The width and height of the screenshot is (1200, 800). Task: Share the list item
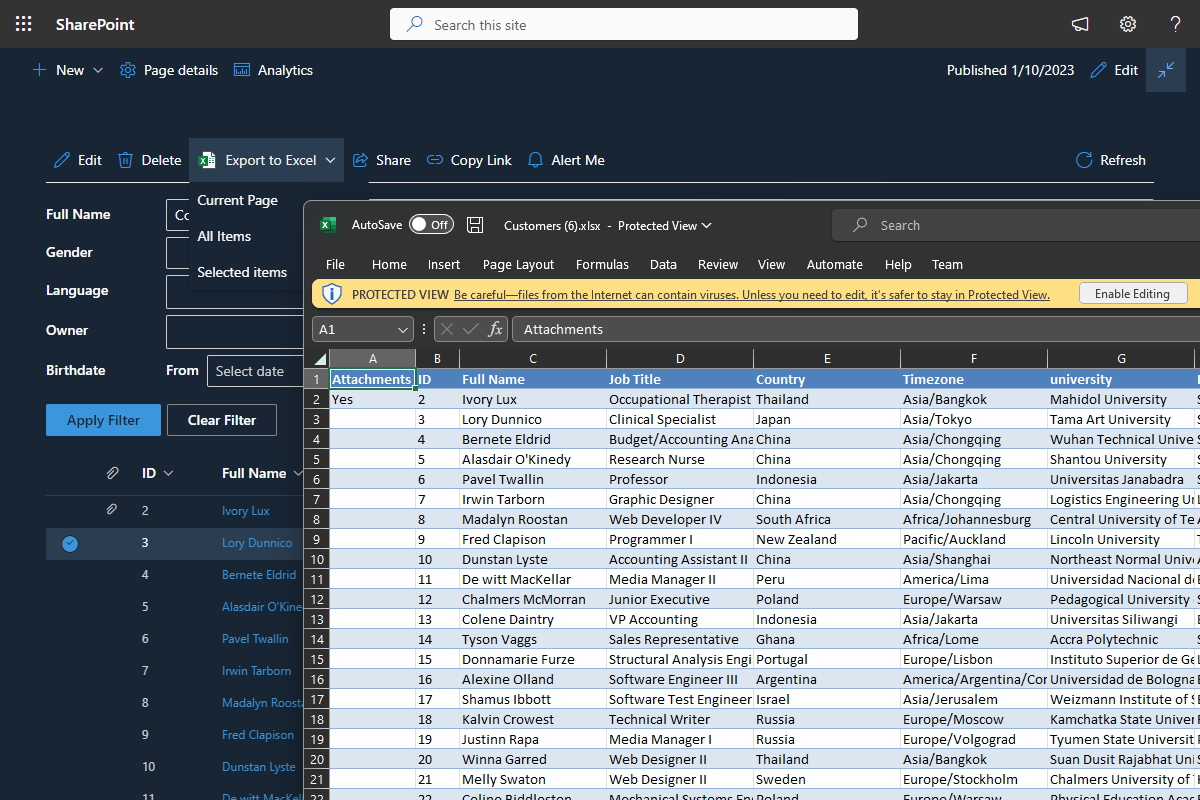tap(382, 160)
